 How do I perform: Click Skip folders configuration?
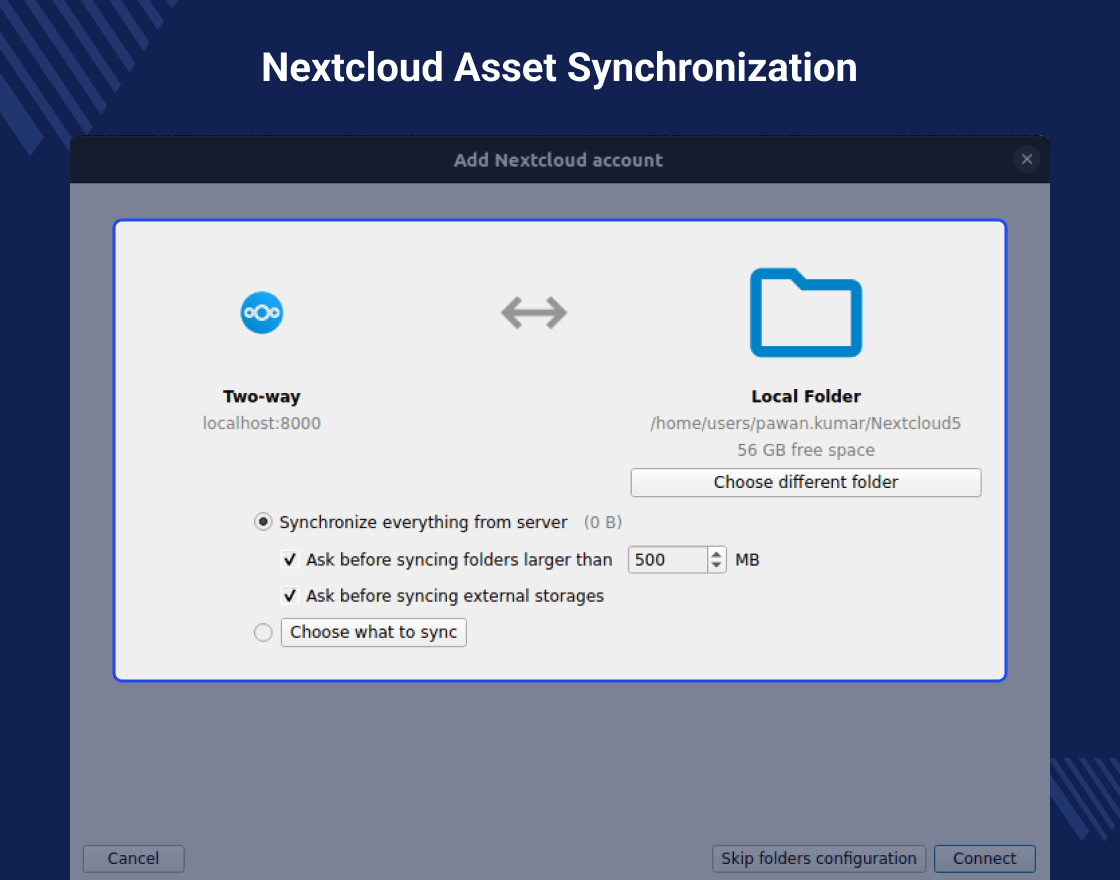pos(819,859)
